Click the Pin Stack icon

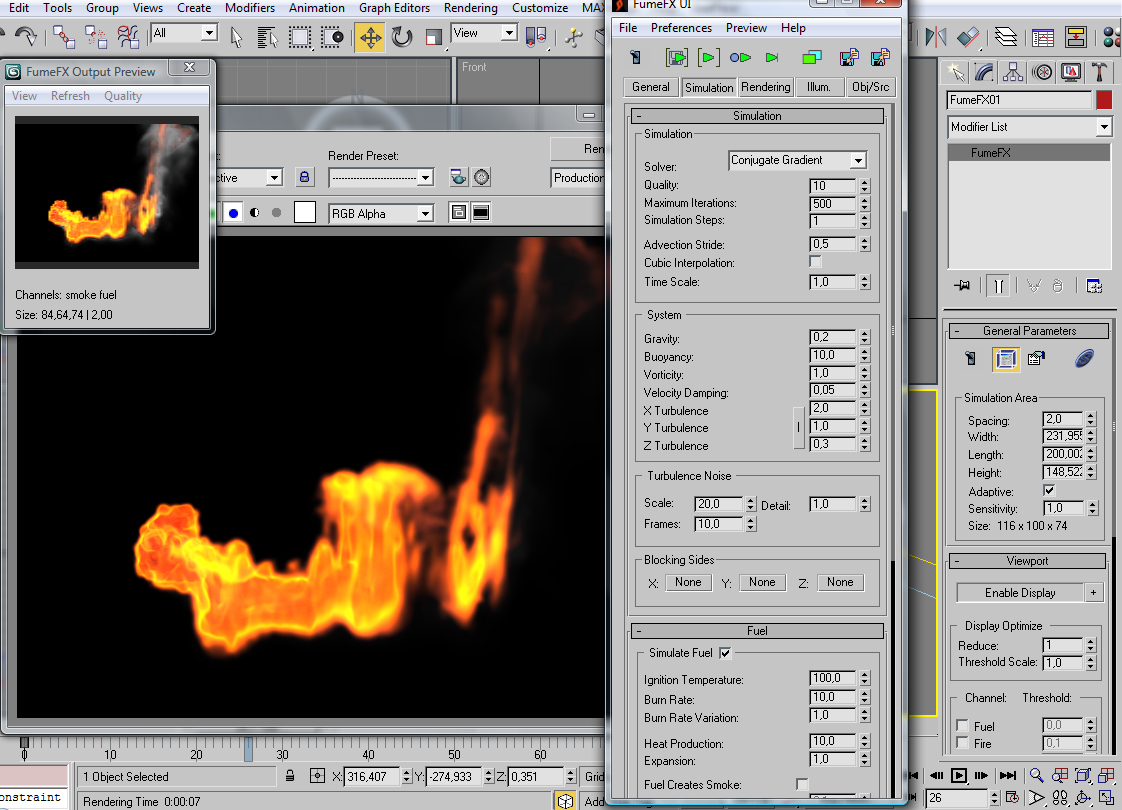click(962, 286)
